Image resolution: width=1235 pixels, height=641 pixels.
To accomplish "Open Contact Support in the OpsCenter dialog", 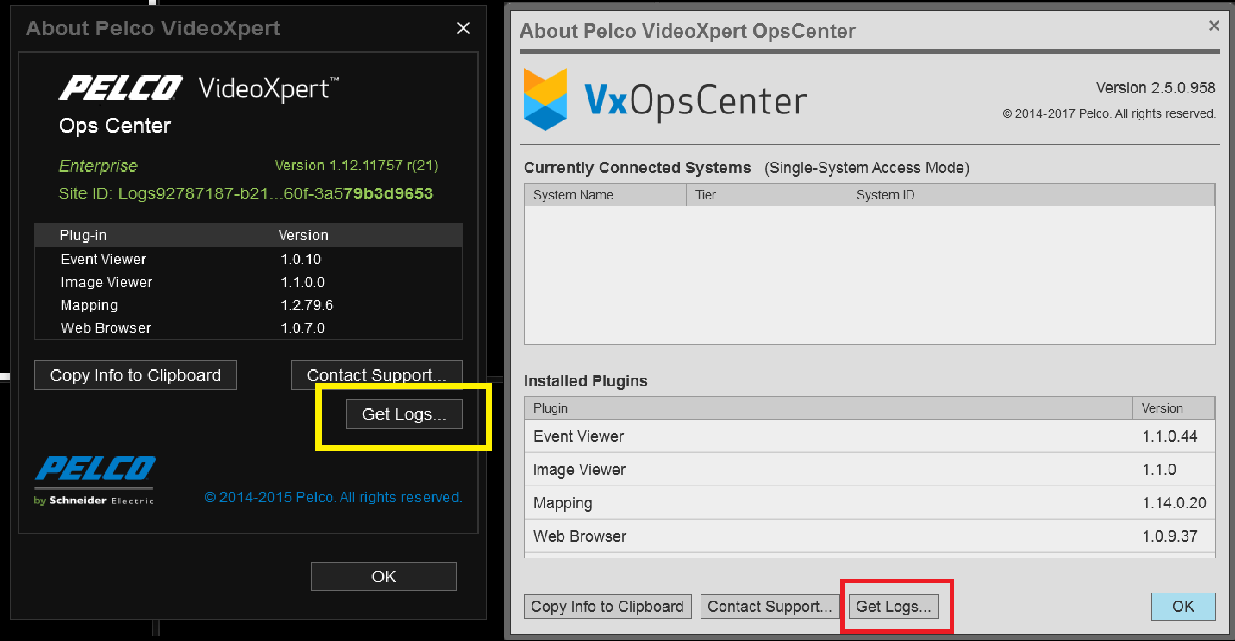I will [x=770, y=606].
